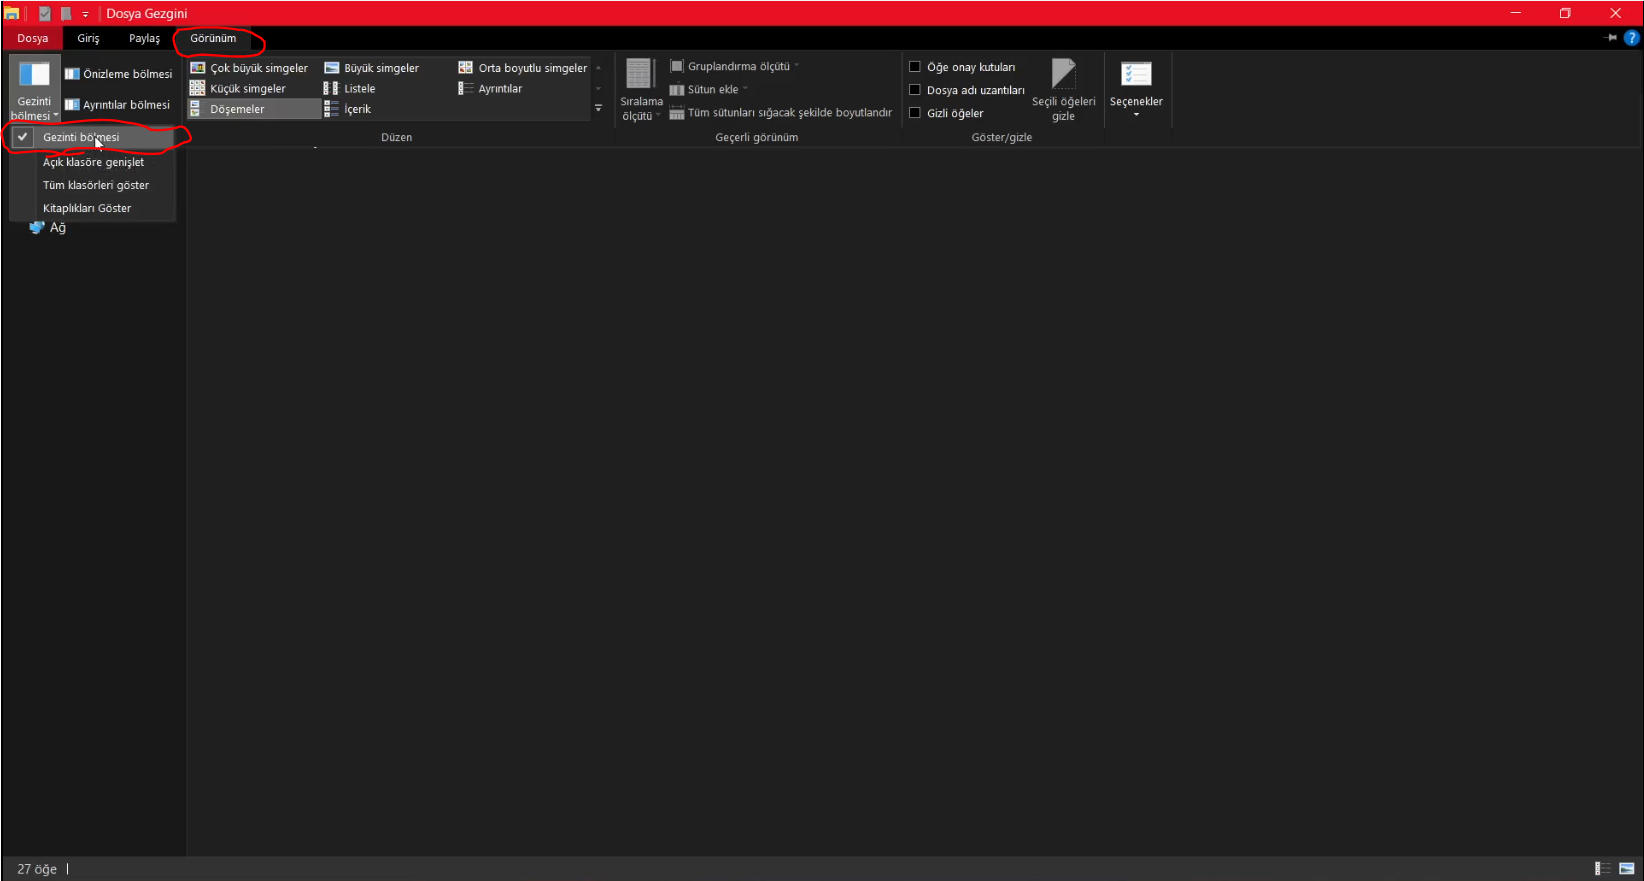Select Çok büyük simgeler layout
Viewport: 1644px width, 881px height.
coord(249,68)
